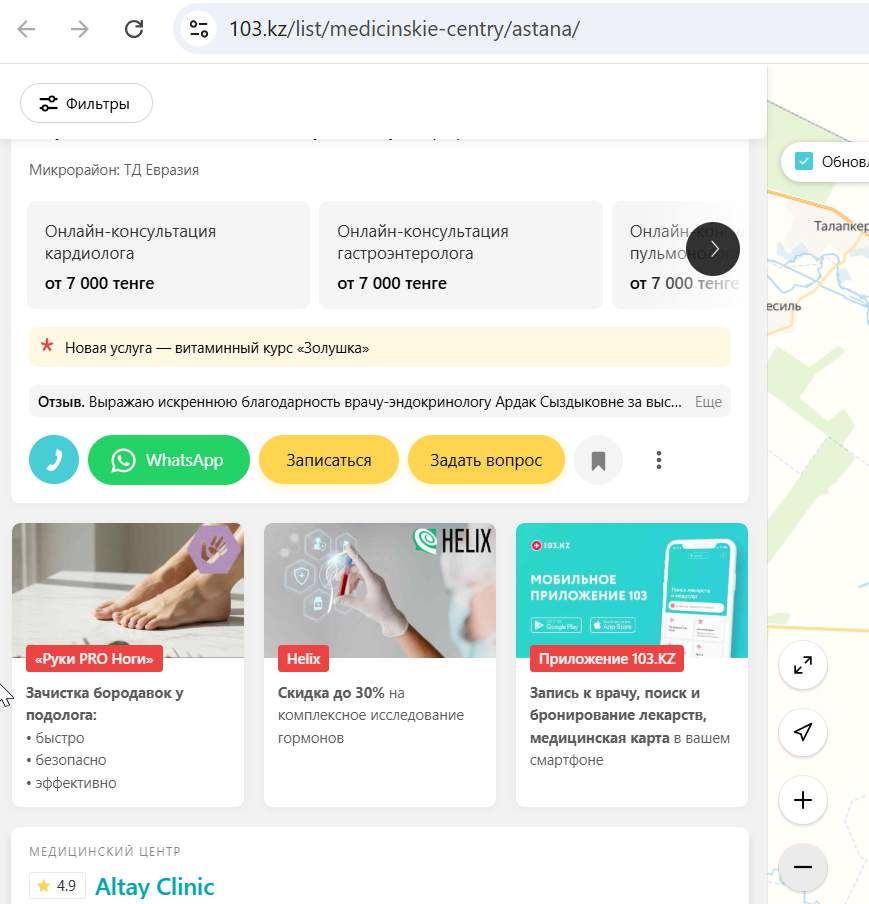Click the МЕДИЦИНСКИЙ ЦЕНТР category label
This screenshot has width=869, height=904.
(105, 852)
